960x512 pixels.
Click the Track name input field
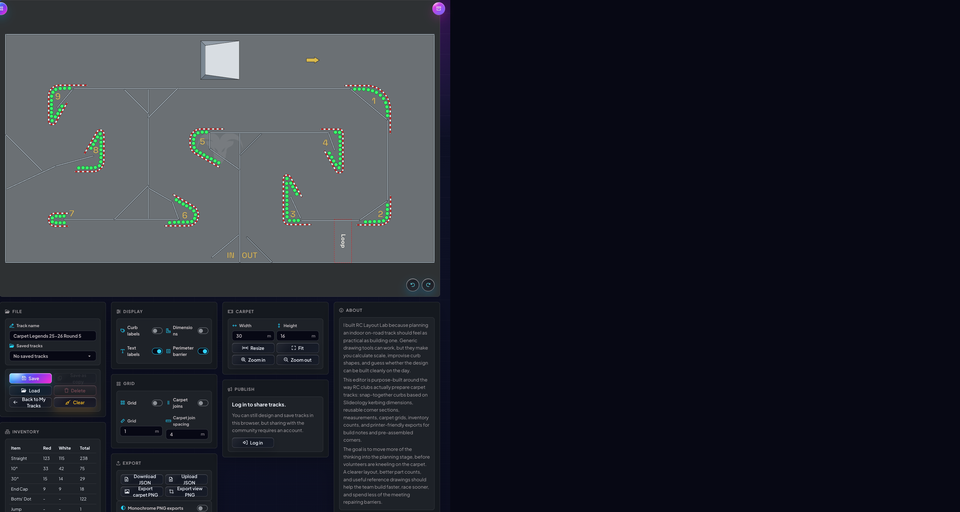click(x=53, y=336)
